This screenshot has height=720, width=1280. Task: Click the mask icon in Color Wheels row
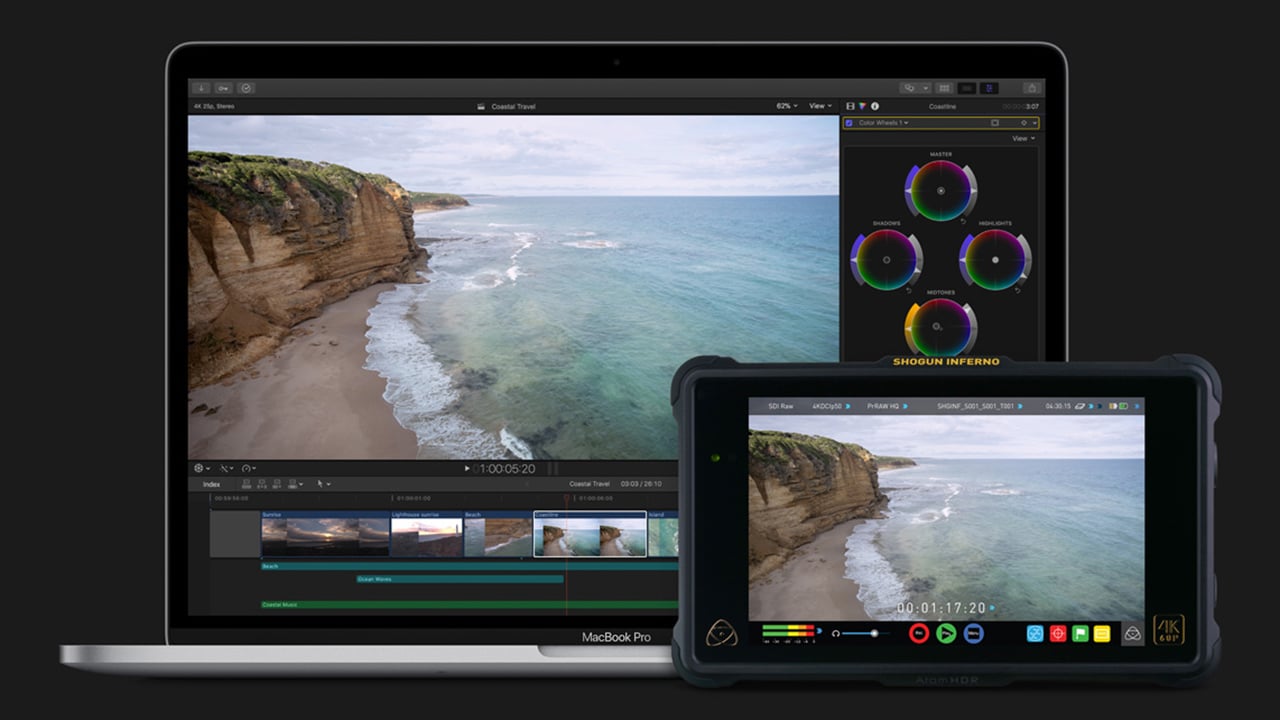point(995,123)
